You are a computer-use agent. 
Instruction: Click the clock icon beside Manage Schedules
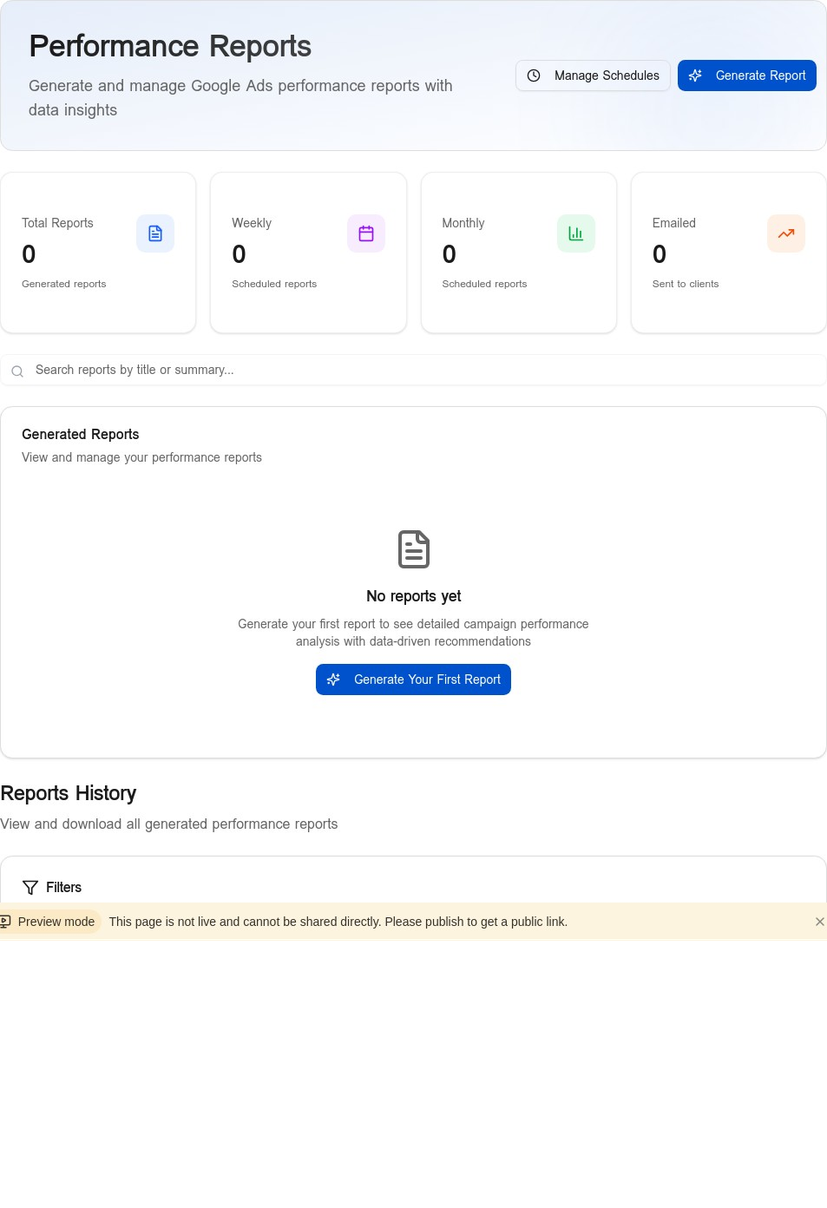[533, 75]
